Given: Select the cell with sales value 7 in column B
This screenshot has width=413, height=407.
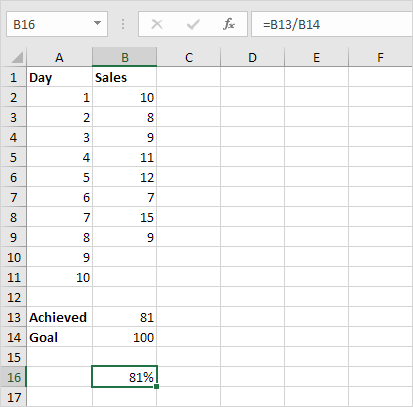Looking at the screenshot, I should tap(125, 197).
